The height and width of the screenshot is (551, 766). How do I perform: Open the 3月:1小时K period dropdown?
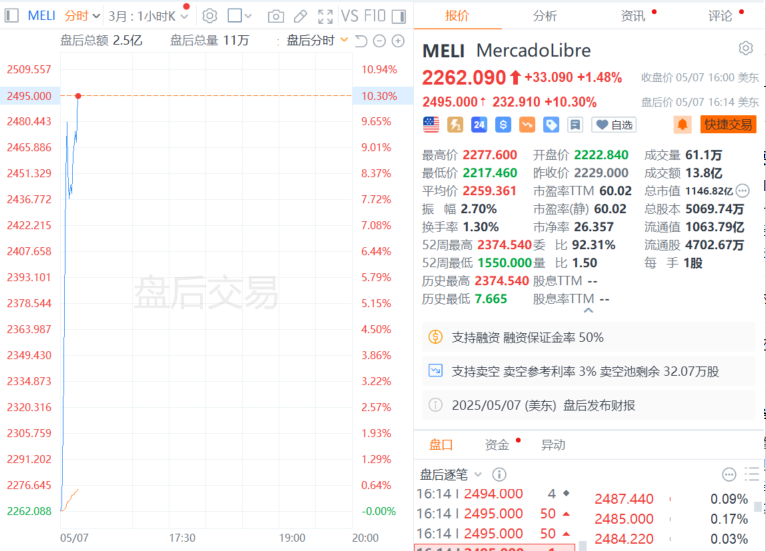click(x=148, y=16)
